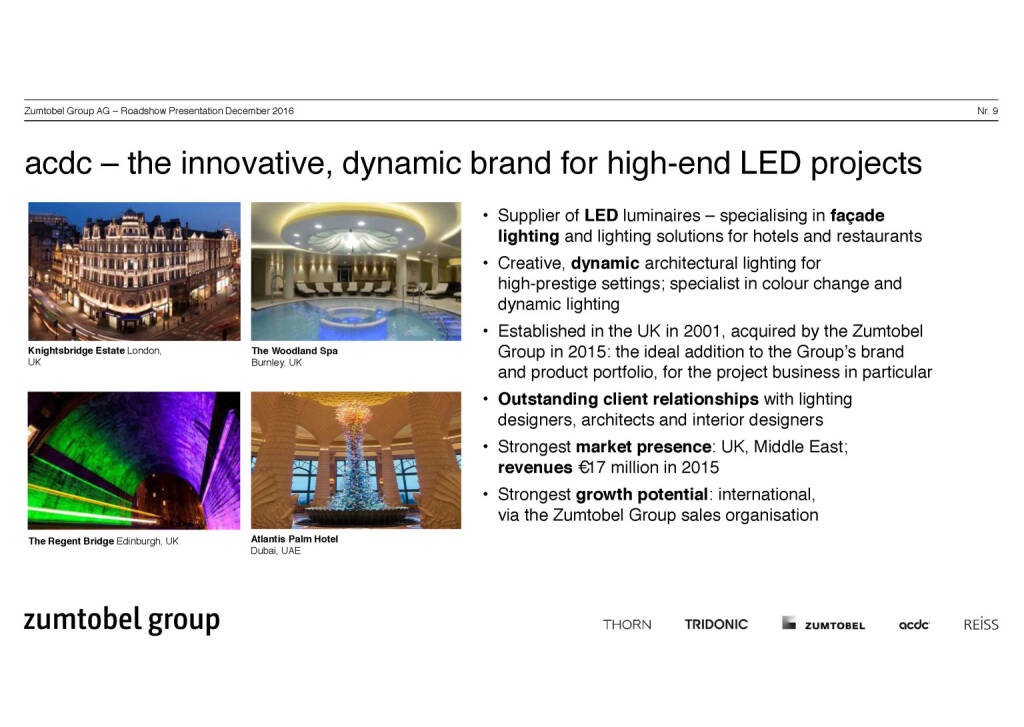Screen dimensions: 1024x727
Task: Click the Roadshow Presentation header text
Action: tap(159, 110)
